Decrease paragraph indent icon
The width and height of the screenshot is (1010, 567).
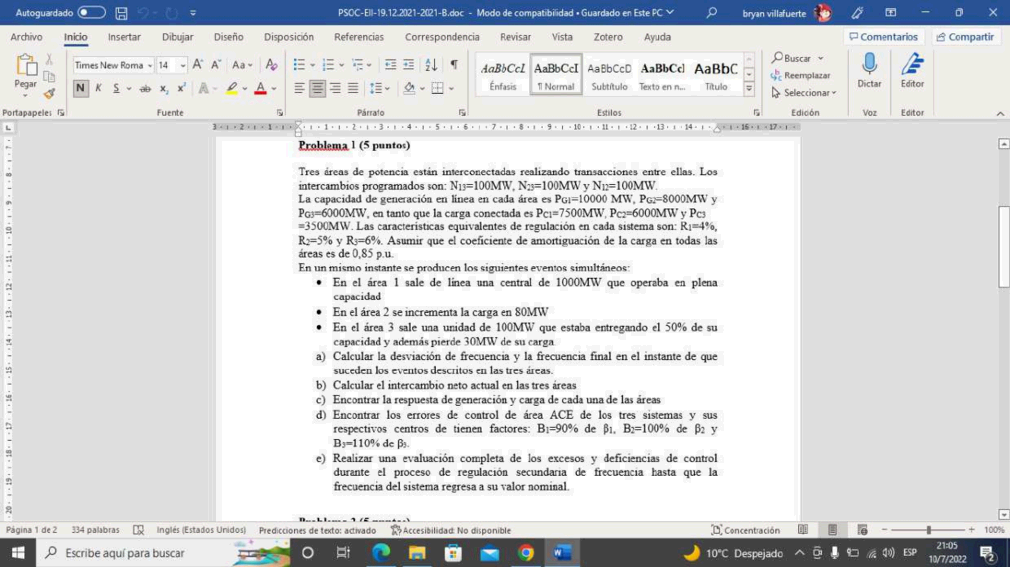click(390, 64)
